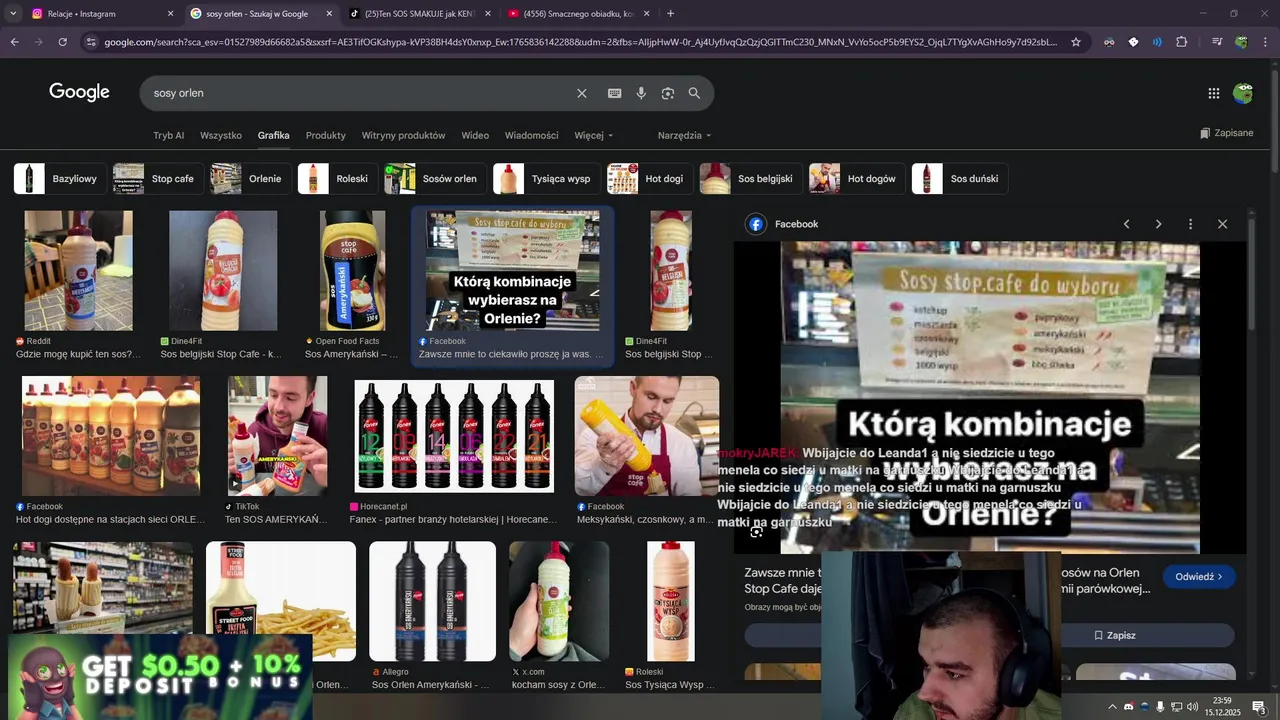Show the previous image in preview panel
Screen dimensions: 1280x720
[x=1126, y=224]
